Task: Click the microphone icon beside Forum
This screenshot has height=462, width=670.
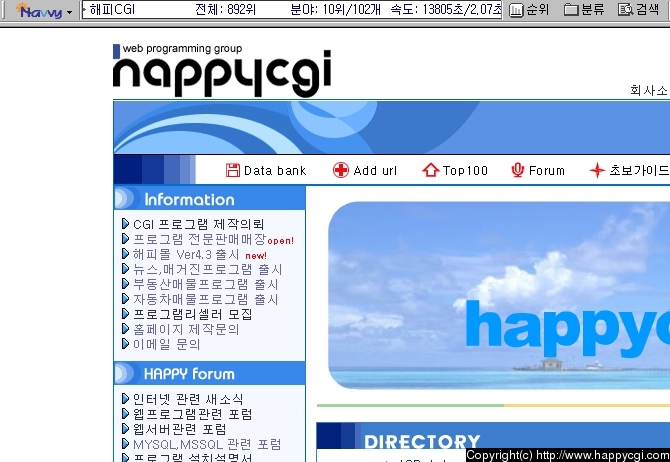Action: tap(517, 170)
